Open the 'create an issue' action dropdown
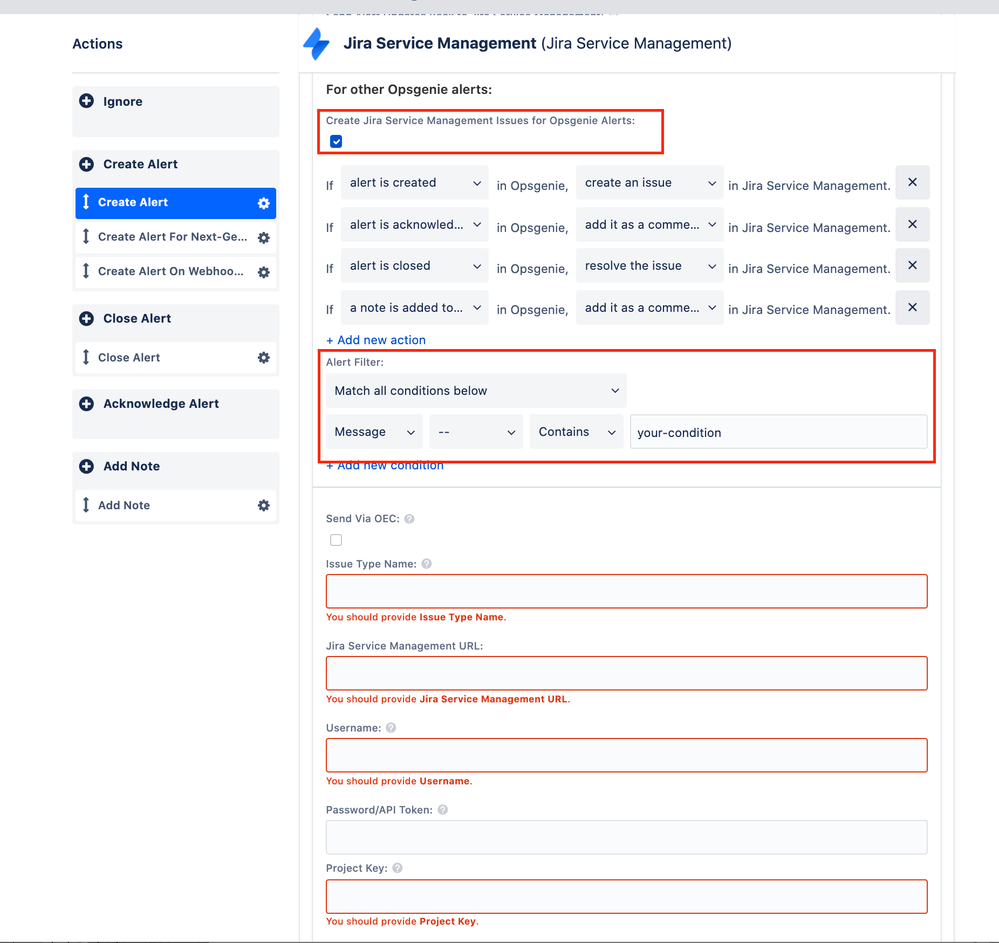 point(650,183)
